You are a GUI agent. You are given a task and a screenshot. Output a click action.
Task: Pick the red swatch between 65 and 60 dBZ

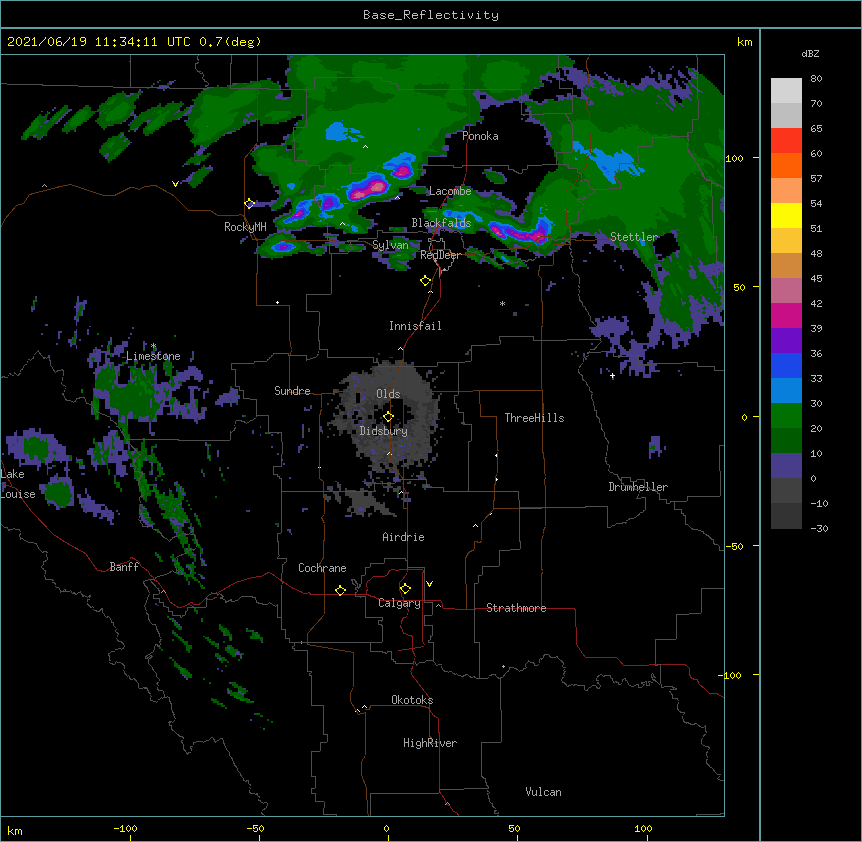coord(786,141)
